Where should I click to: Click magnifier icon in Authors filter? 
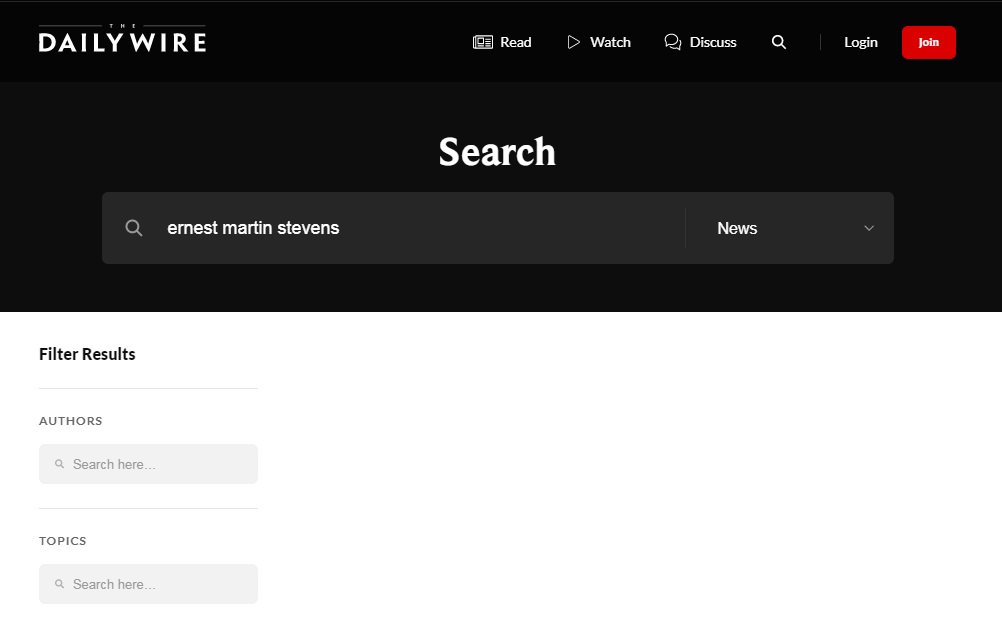coord(59,464)
